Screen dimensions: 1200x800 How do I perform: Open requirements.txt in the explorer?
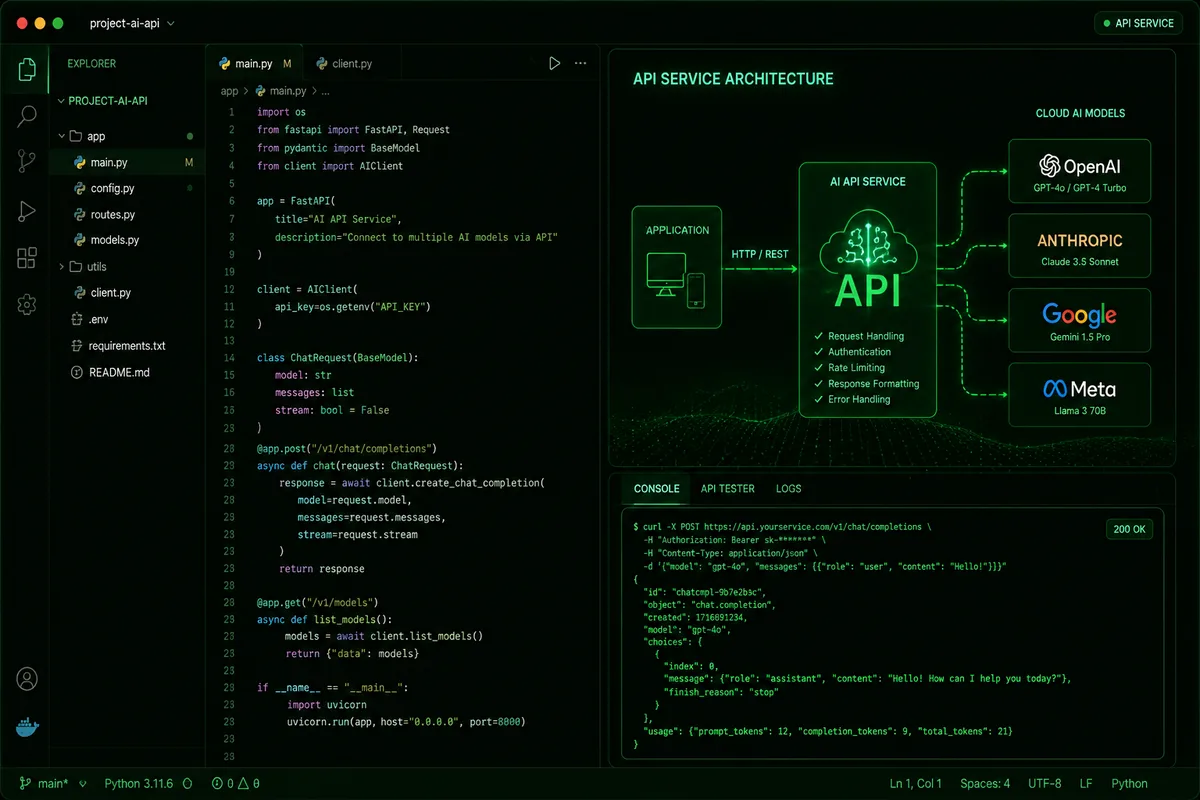point(126,346)
